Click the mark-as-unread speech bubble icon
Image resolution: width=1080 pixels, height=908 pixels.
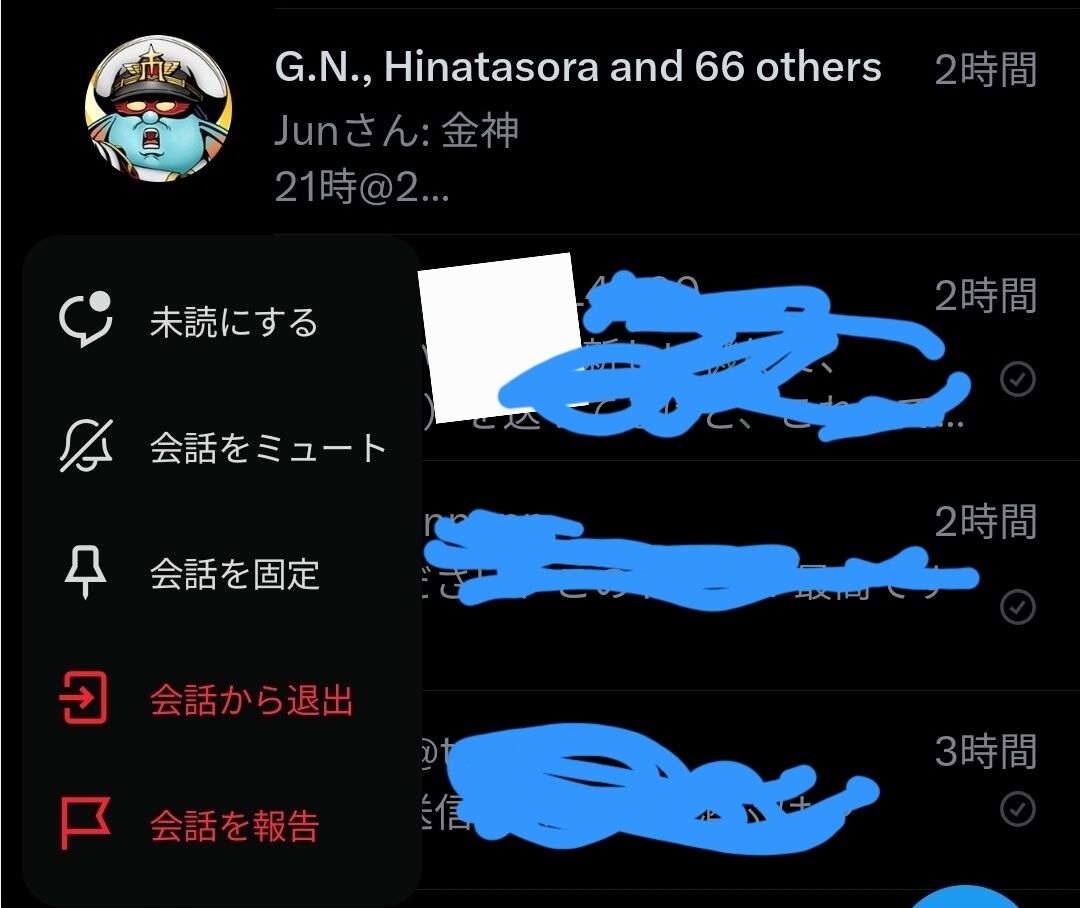[85, 320]
